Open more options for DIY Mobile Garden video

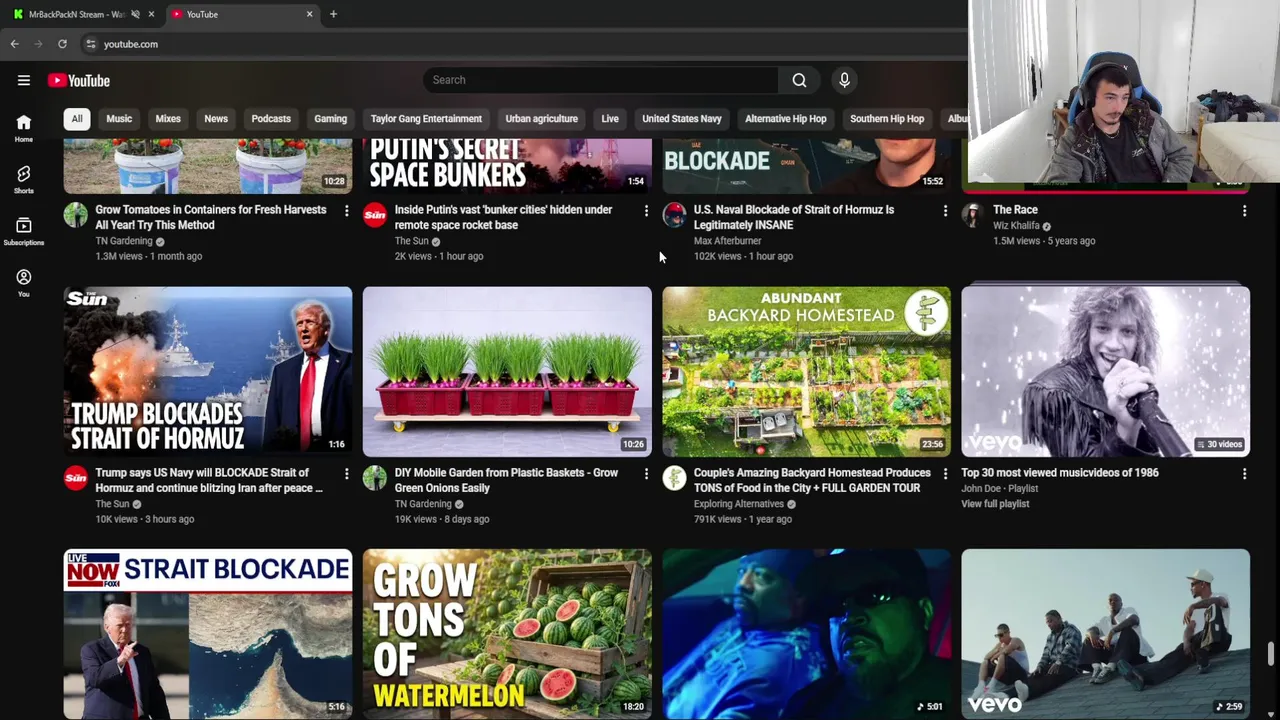[645, 474]
